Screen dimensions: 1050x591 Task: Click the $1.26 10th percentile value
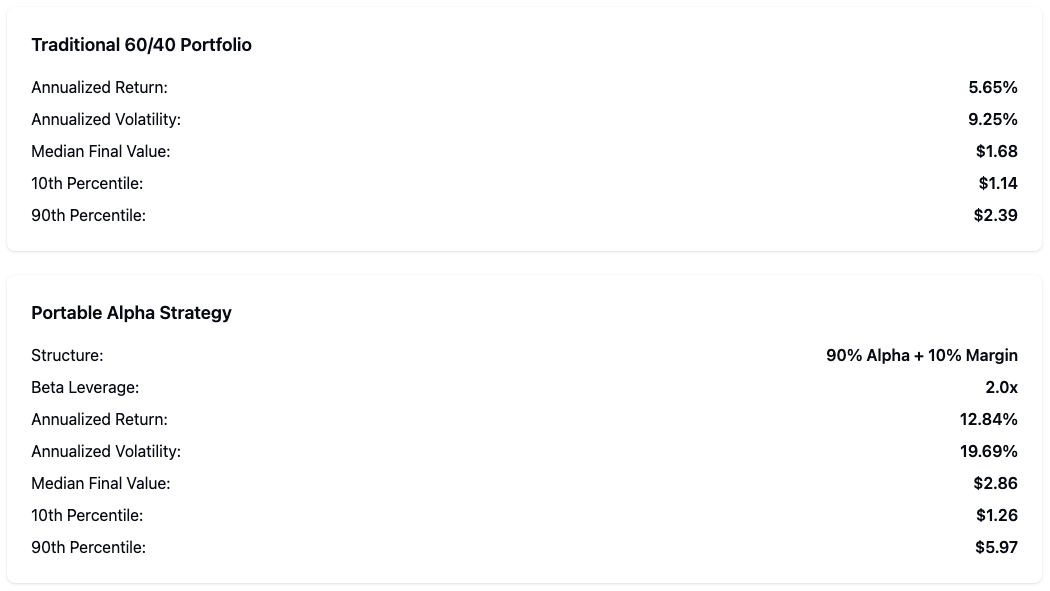tap(996, 515)
